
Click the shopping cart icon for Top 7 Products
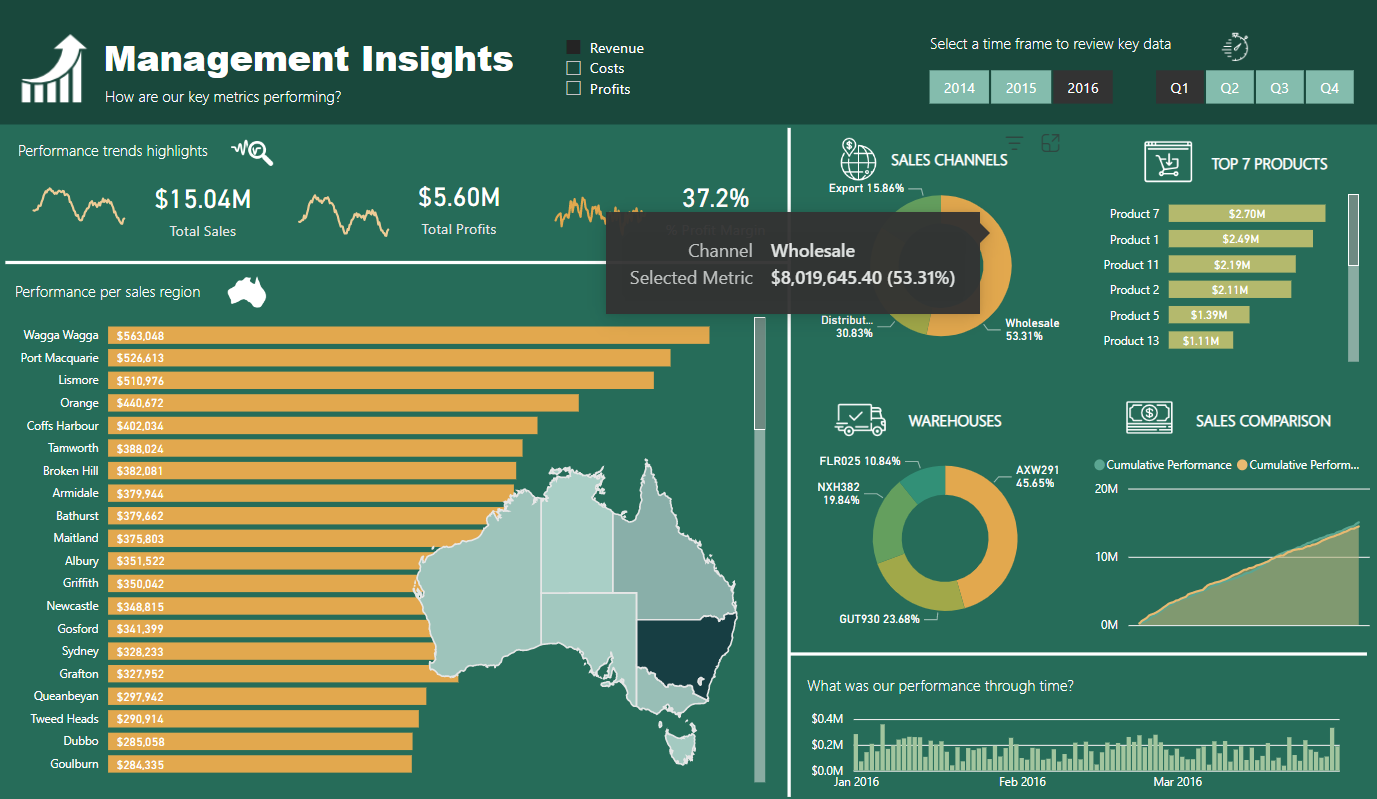point(1168,162)
